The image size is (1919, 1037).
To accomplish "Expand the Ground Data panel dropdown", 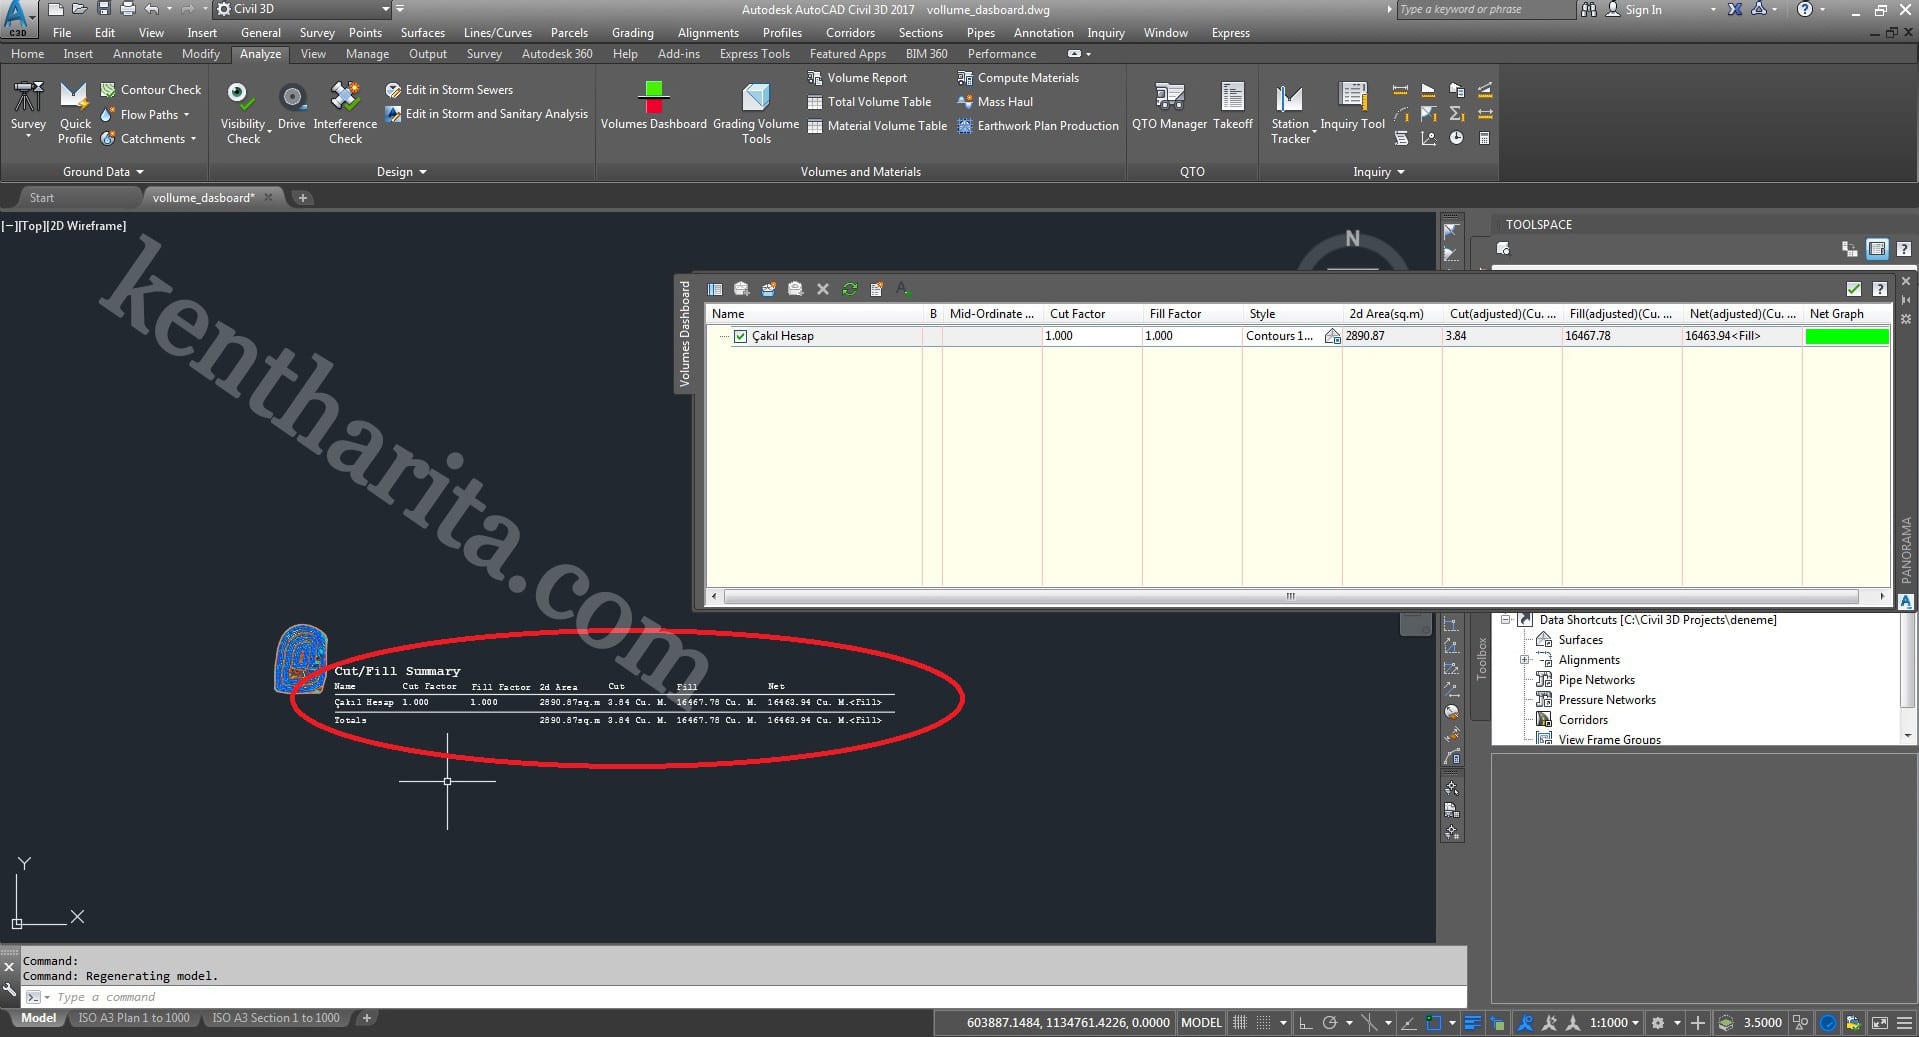I will tap(103, 172).
